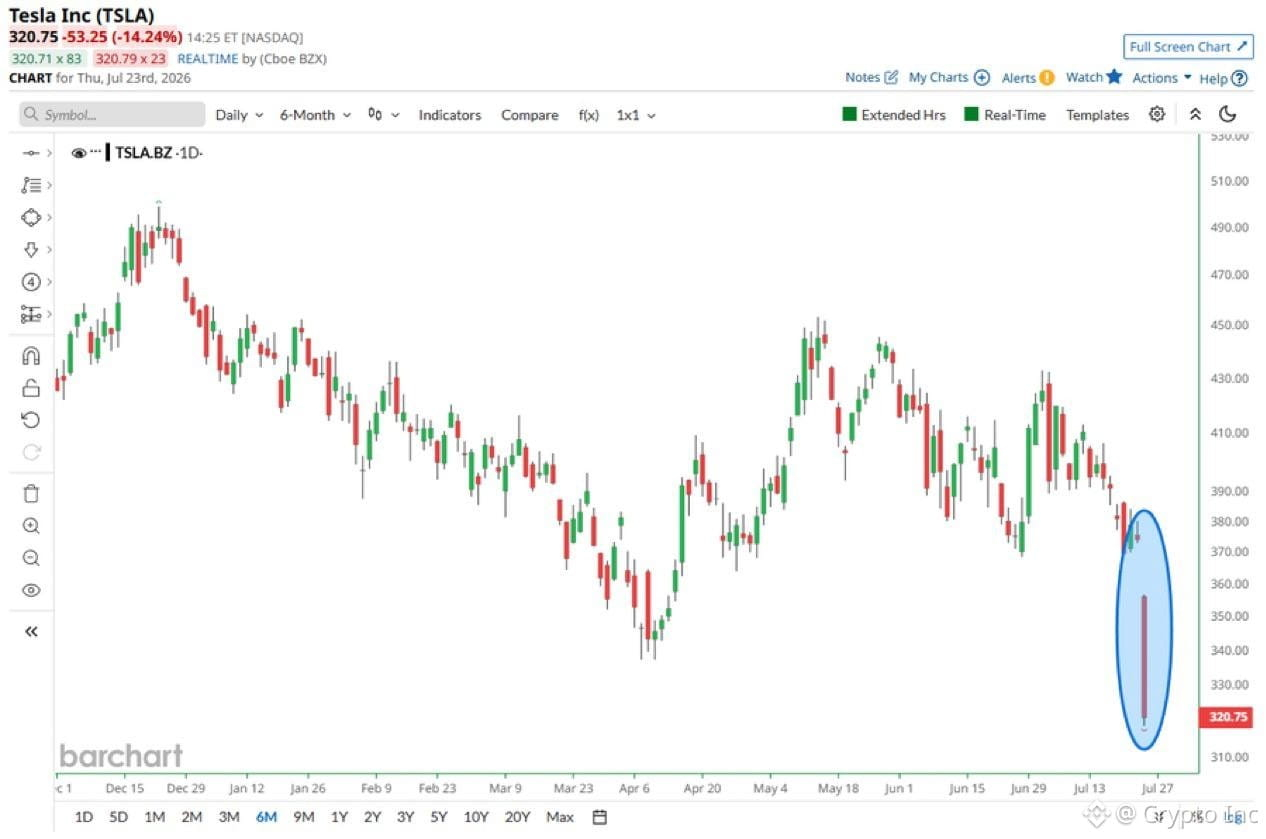
Task: Open the Indicators menu
Action: [450, 115]
